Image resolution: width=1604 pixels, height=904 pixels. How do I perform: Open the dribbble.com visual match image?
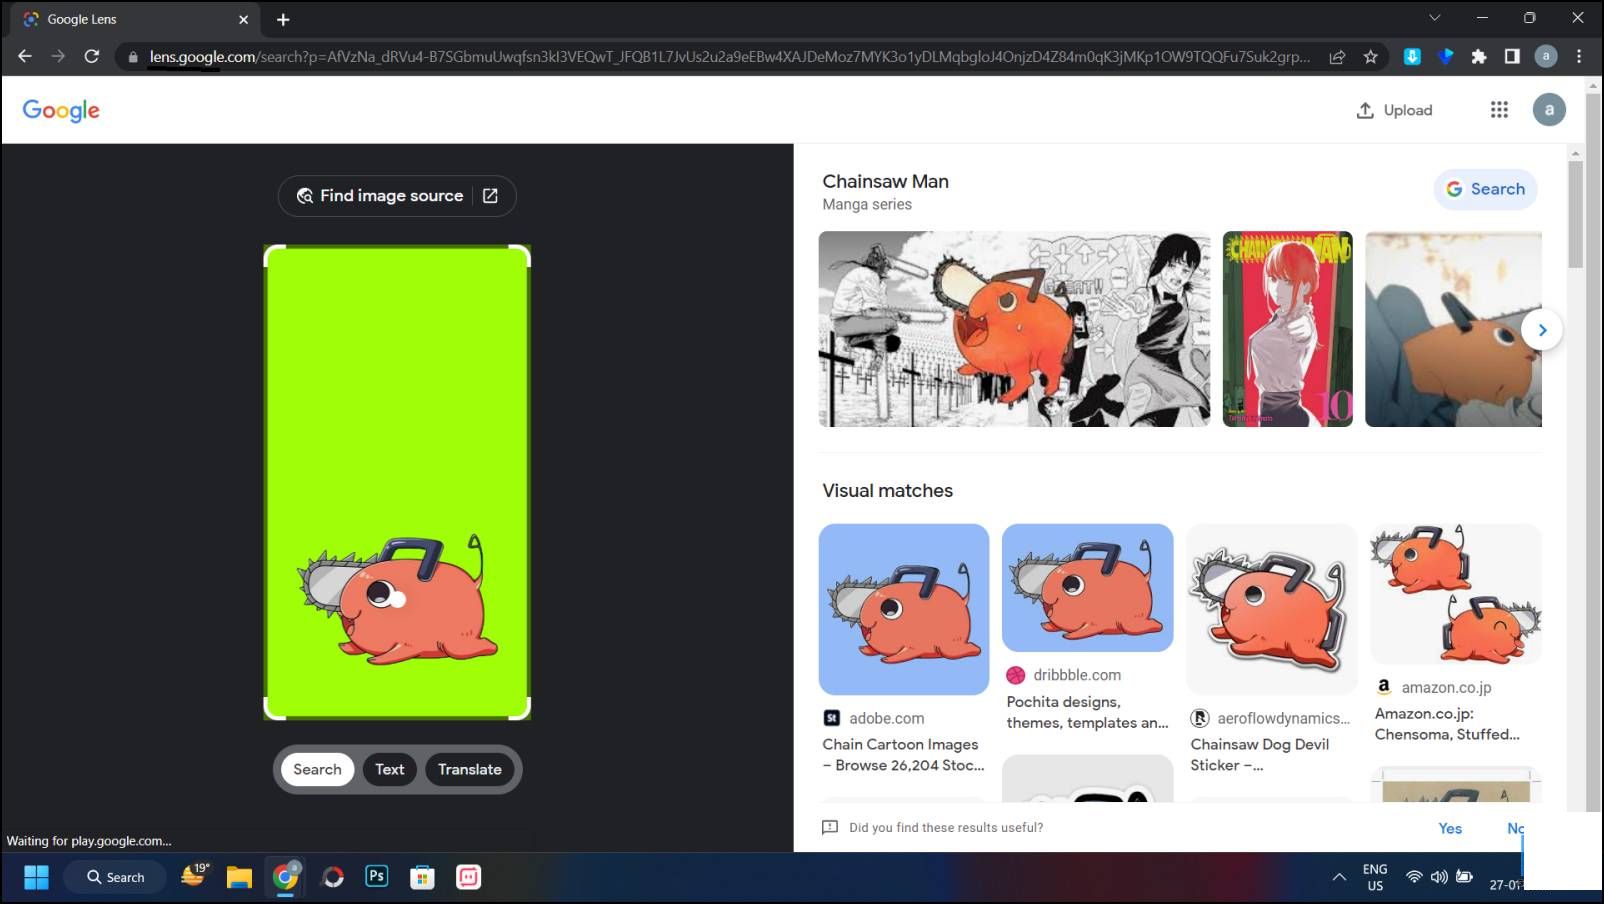1087,588
